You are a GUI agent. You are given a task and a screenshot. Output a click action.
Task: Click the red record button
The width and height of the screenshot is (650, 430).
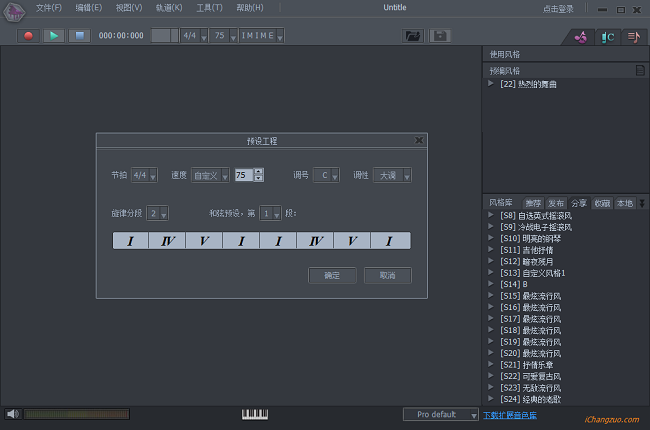click(x=28, y=36)
